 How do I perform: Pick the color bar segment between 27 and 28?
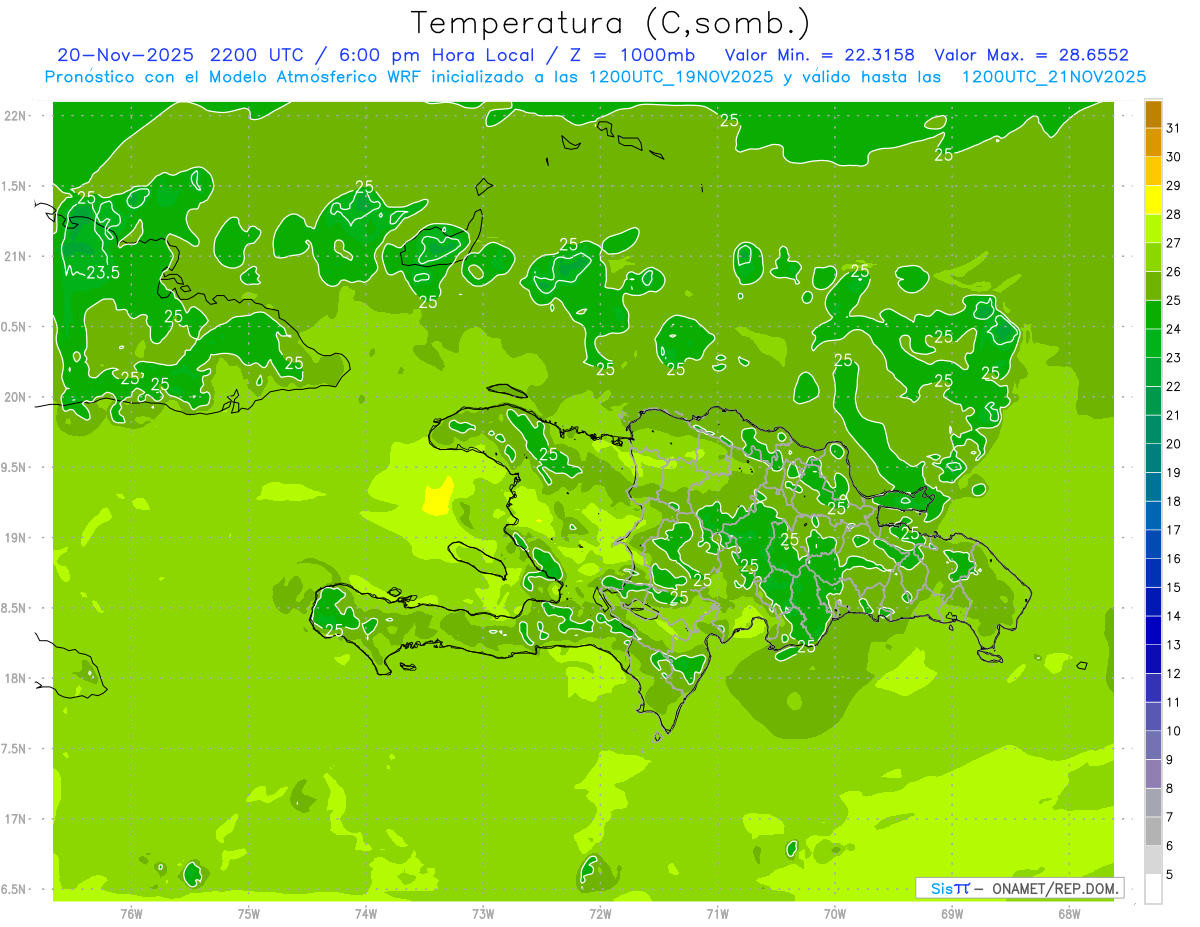[1153, 229]
